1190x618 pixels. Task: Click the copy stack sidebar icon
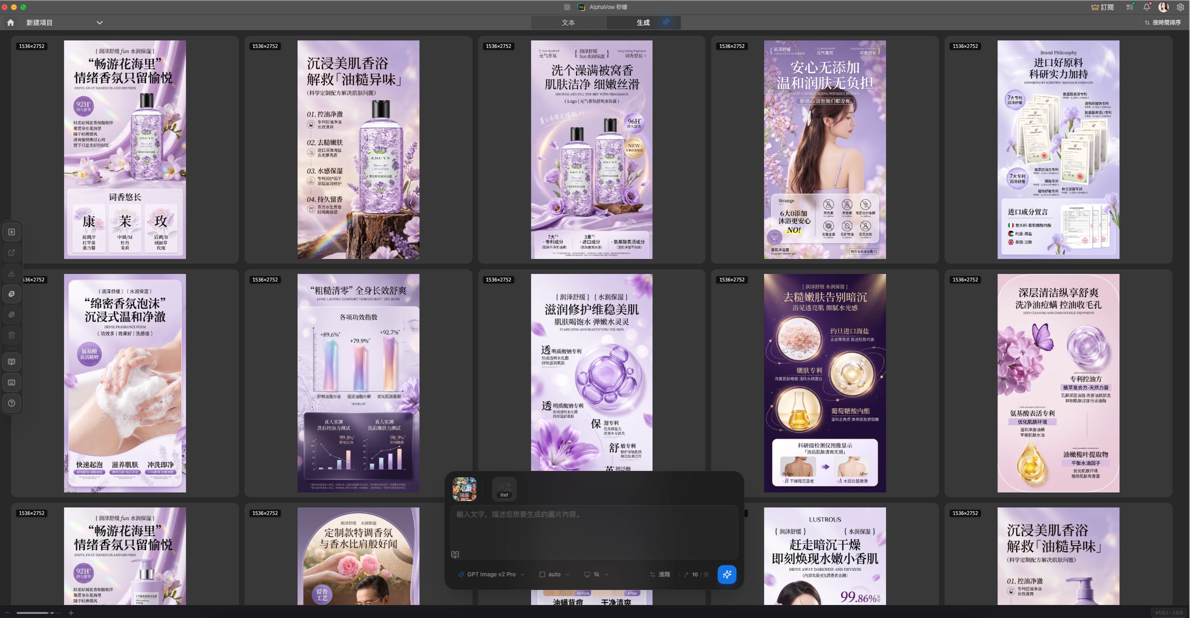[11, 294]
